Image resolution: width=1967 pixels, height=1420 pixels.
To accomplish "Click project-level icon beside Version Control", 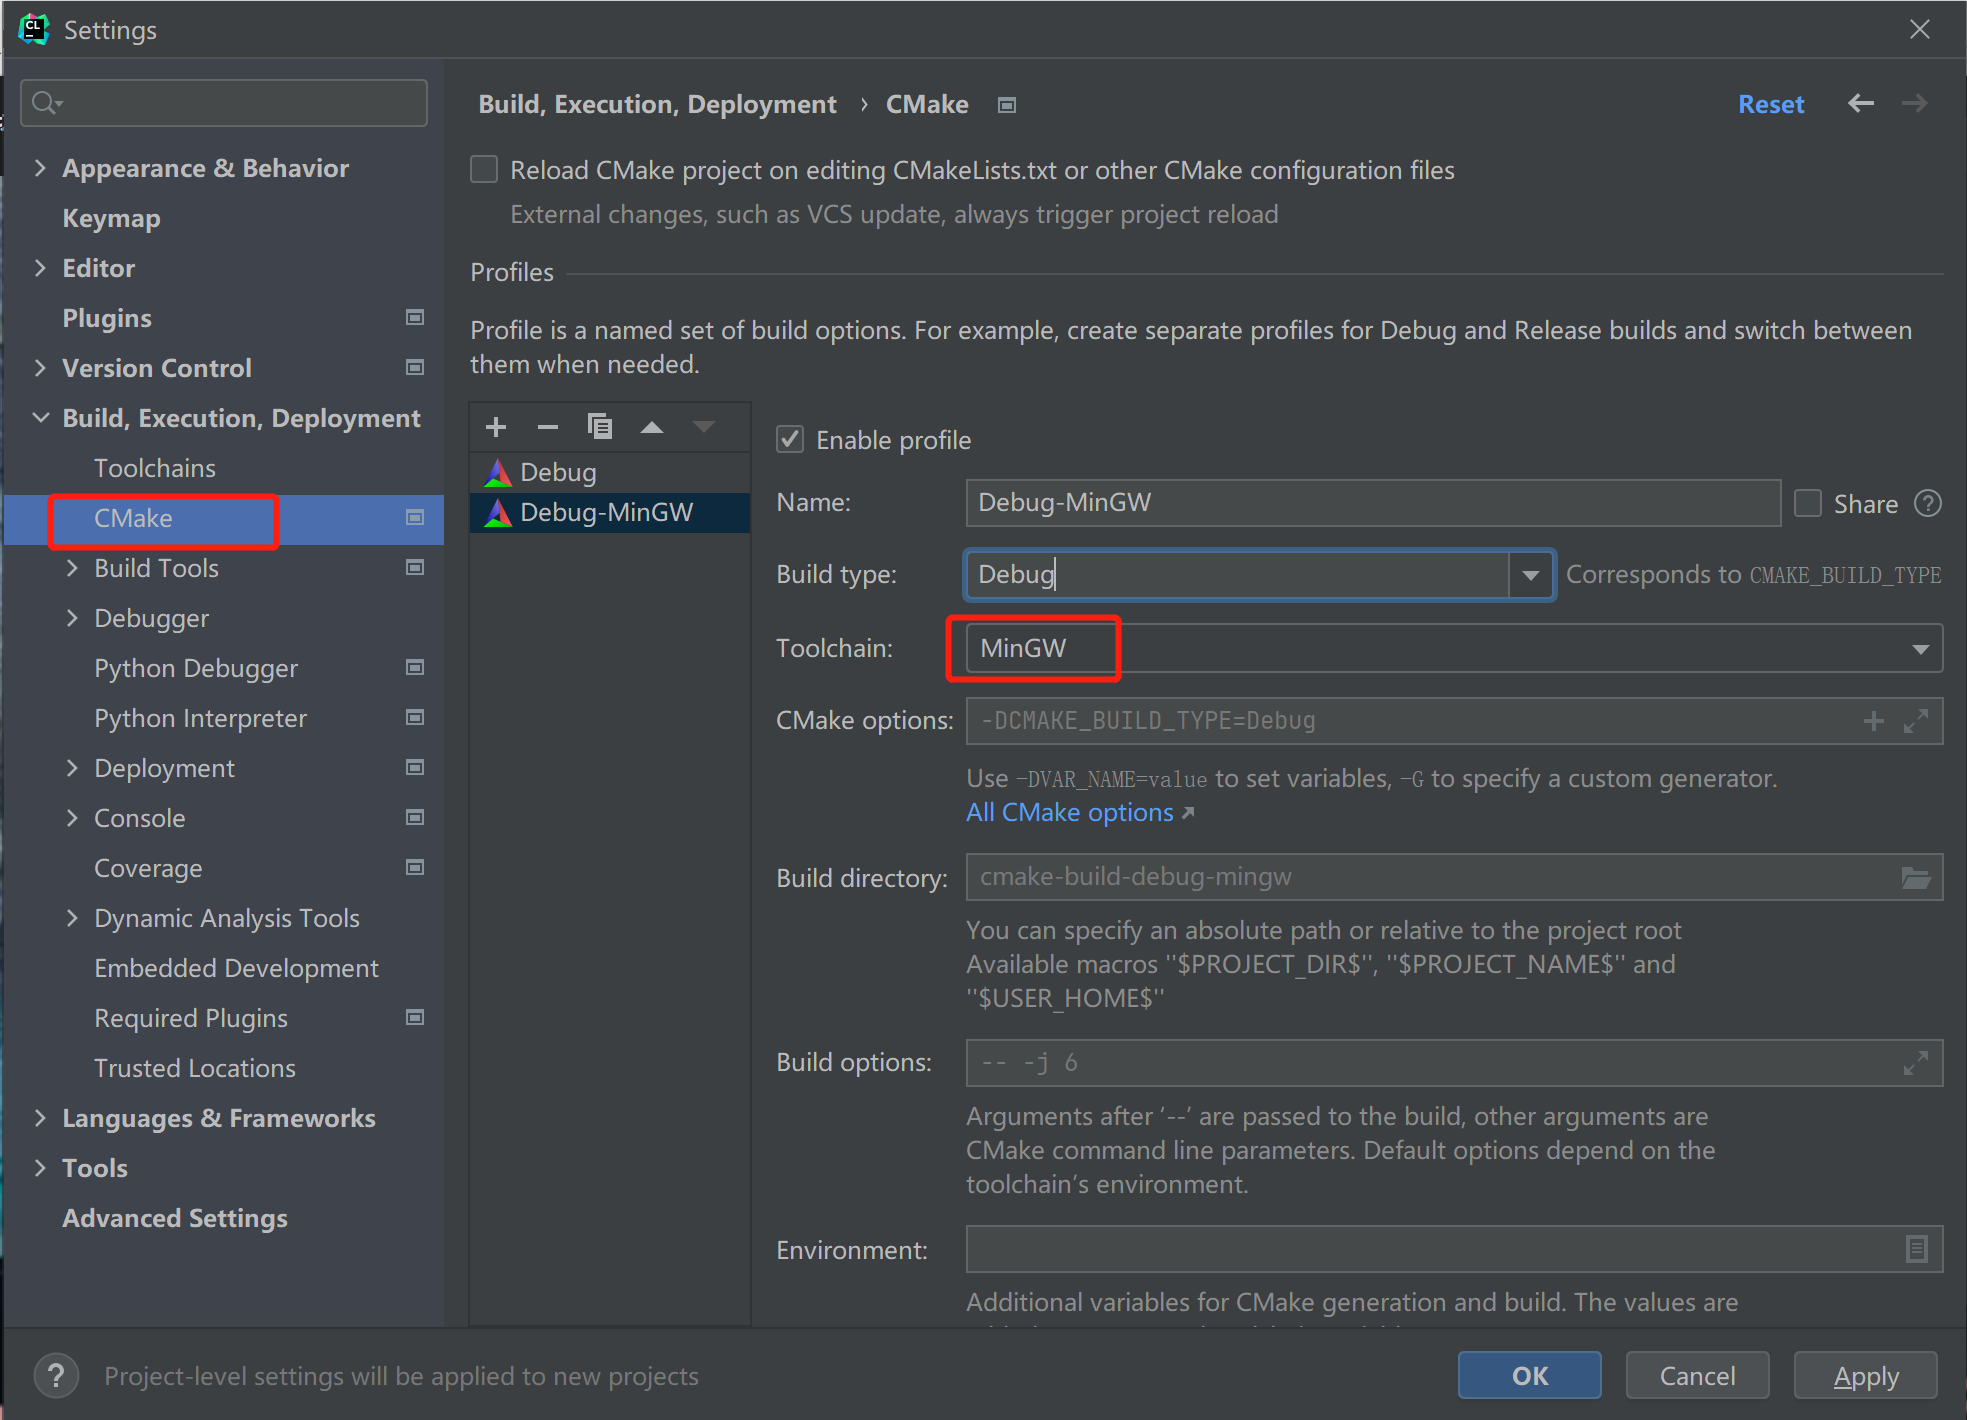I will [415, 368].
